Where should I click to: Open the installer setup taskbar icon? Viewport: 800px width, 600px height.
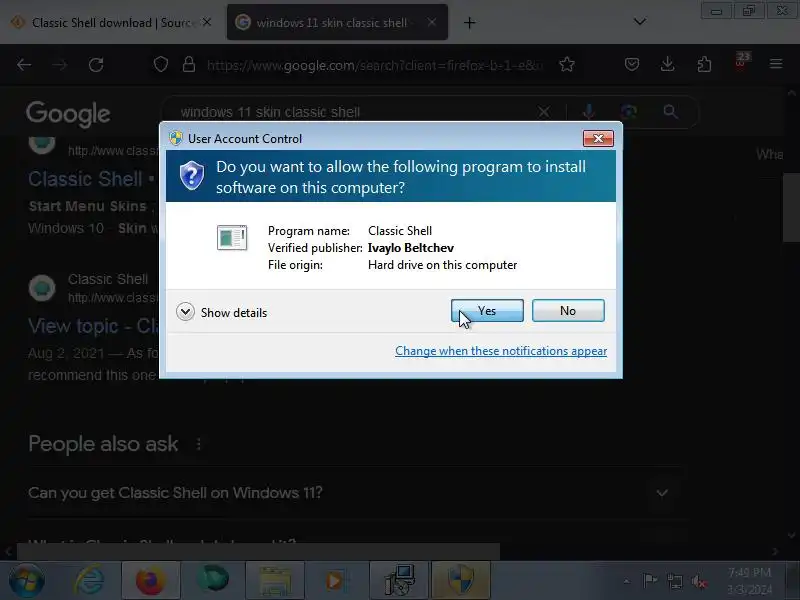[398, 581]
